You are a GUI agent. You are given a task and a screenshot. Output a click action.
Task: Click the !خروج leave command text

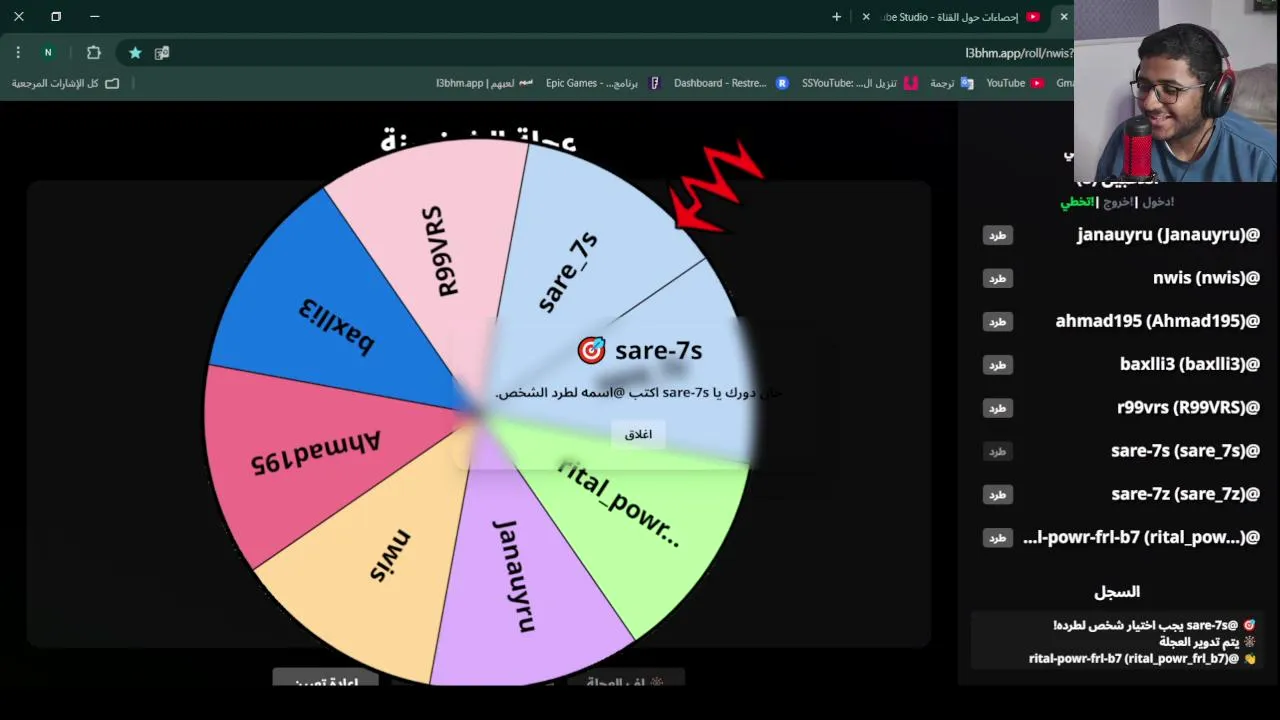click(x=1119, y=202)
